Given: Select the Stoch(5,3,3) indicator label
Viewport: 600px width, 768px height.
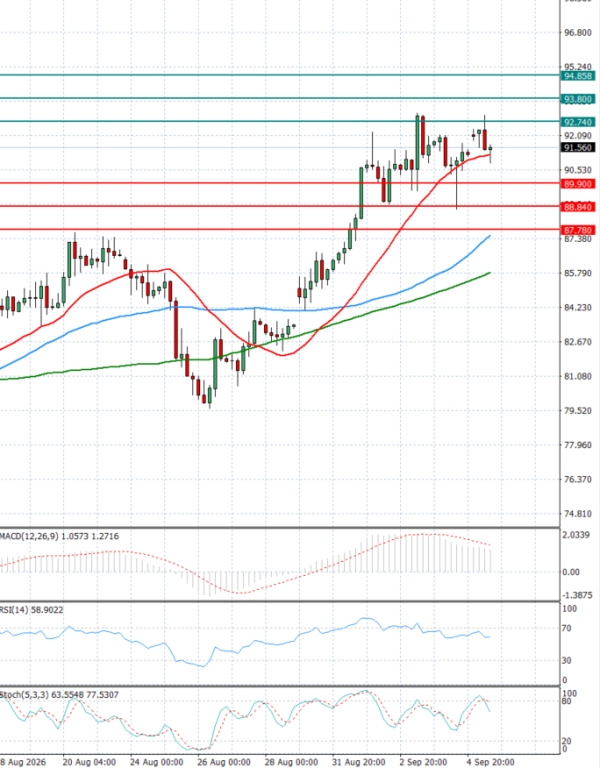Looking at the screenshot, I should click(59, 695).
